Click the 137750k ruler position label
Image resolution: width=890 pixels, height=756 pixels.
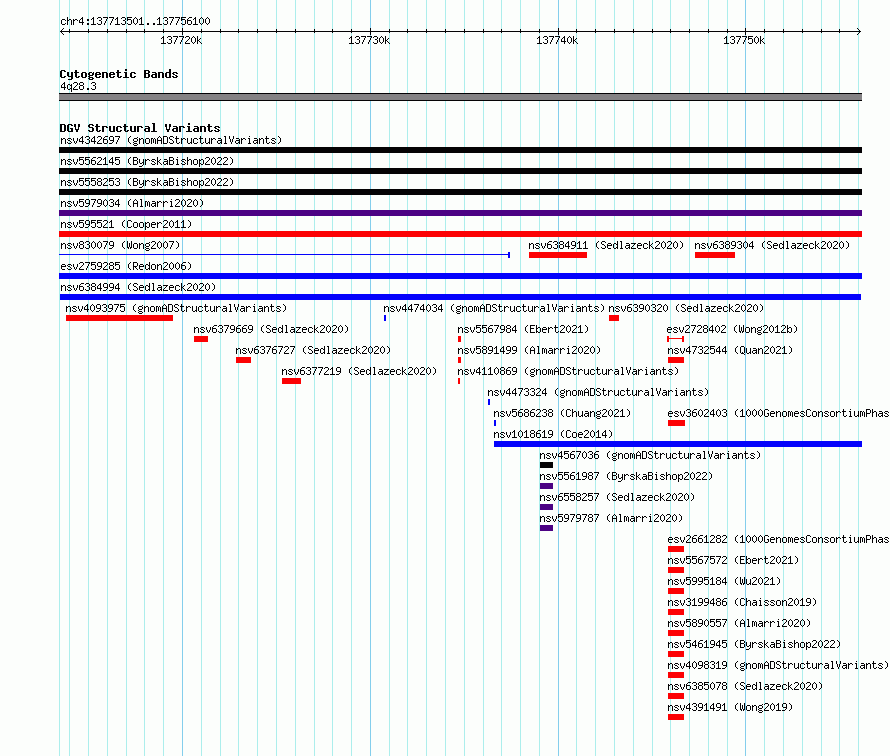744,40
